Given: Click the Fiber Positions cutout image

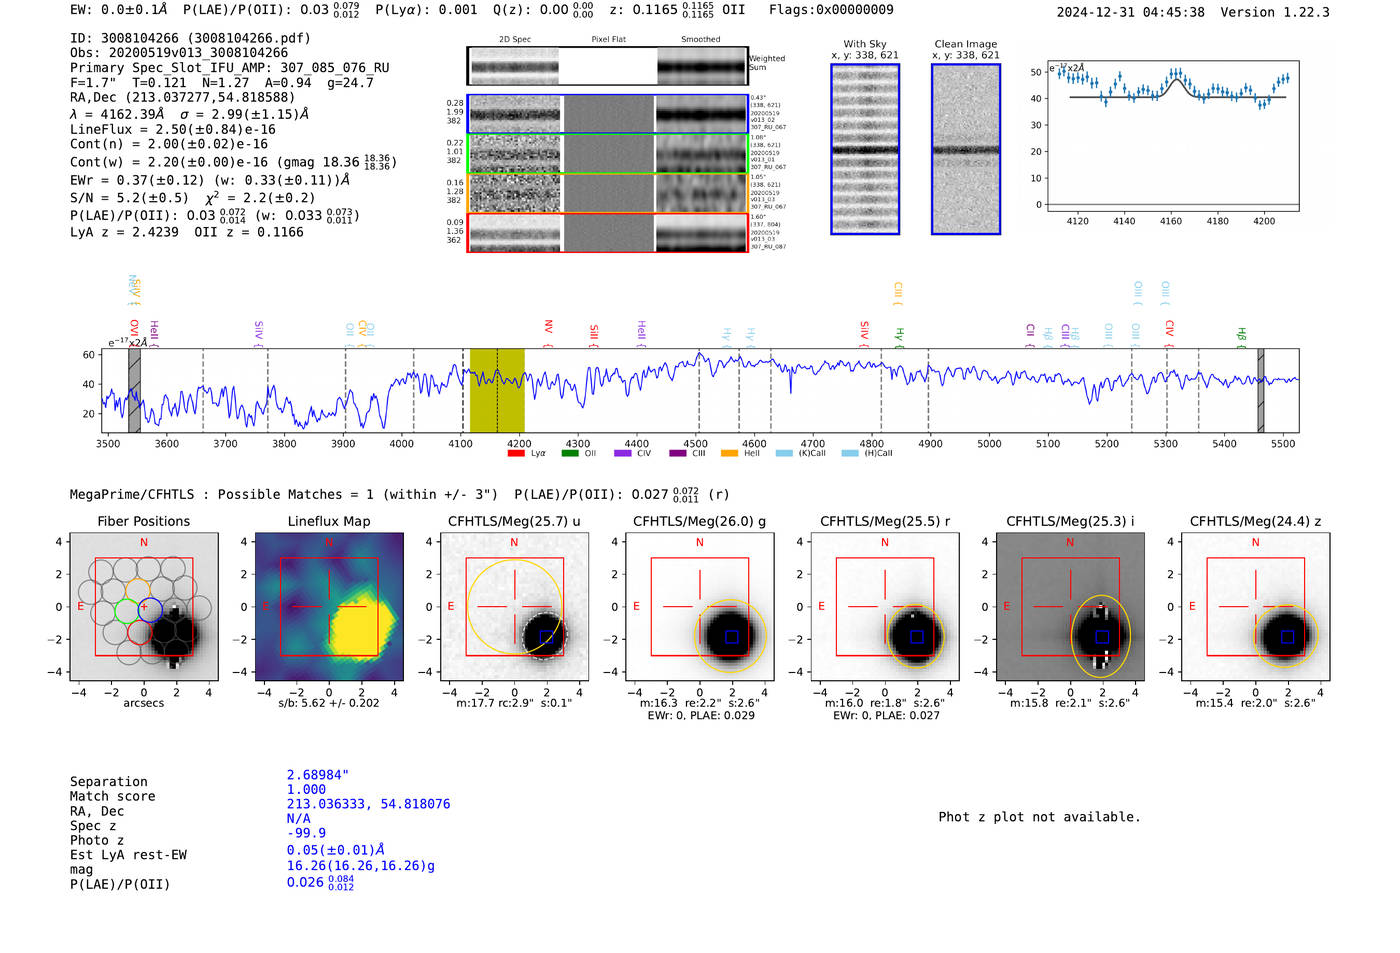Looking at the screenshot, I should click(x=143, y=607).
